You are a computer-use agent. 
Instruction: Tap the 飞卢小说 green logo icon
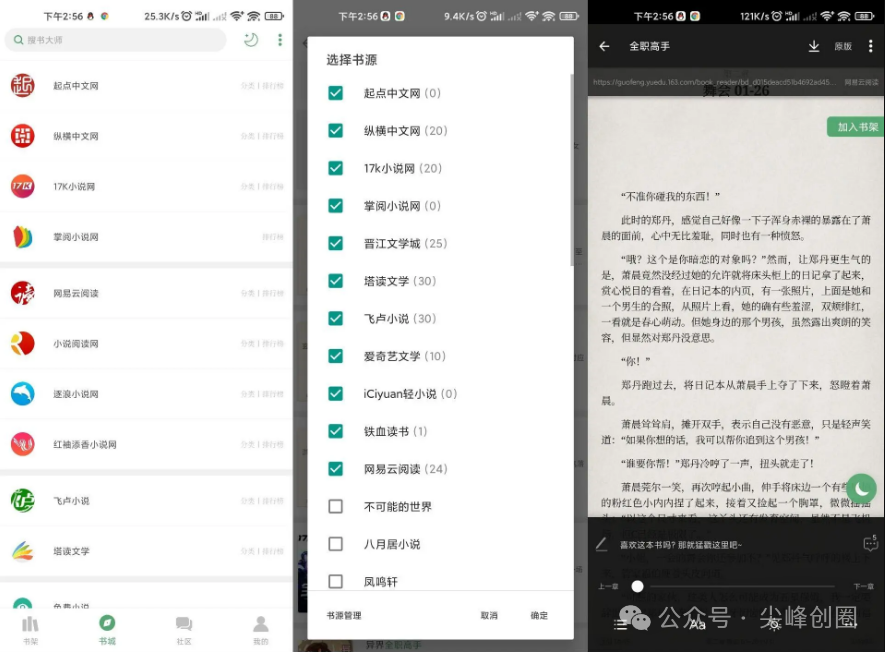tap(23, 500)
